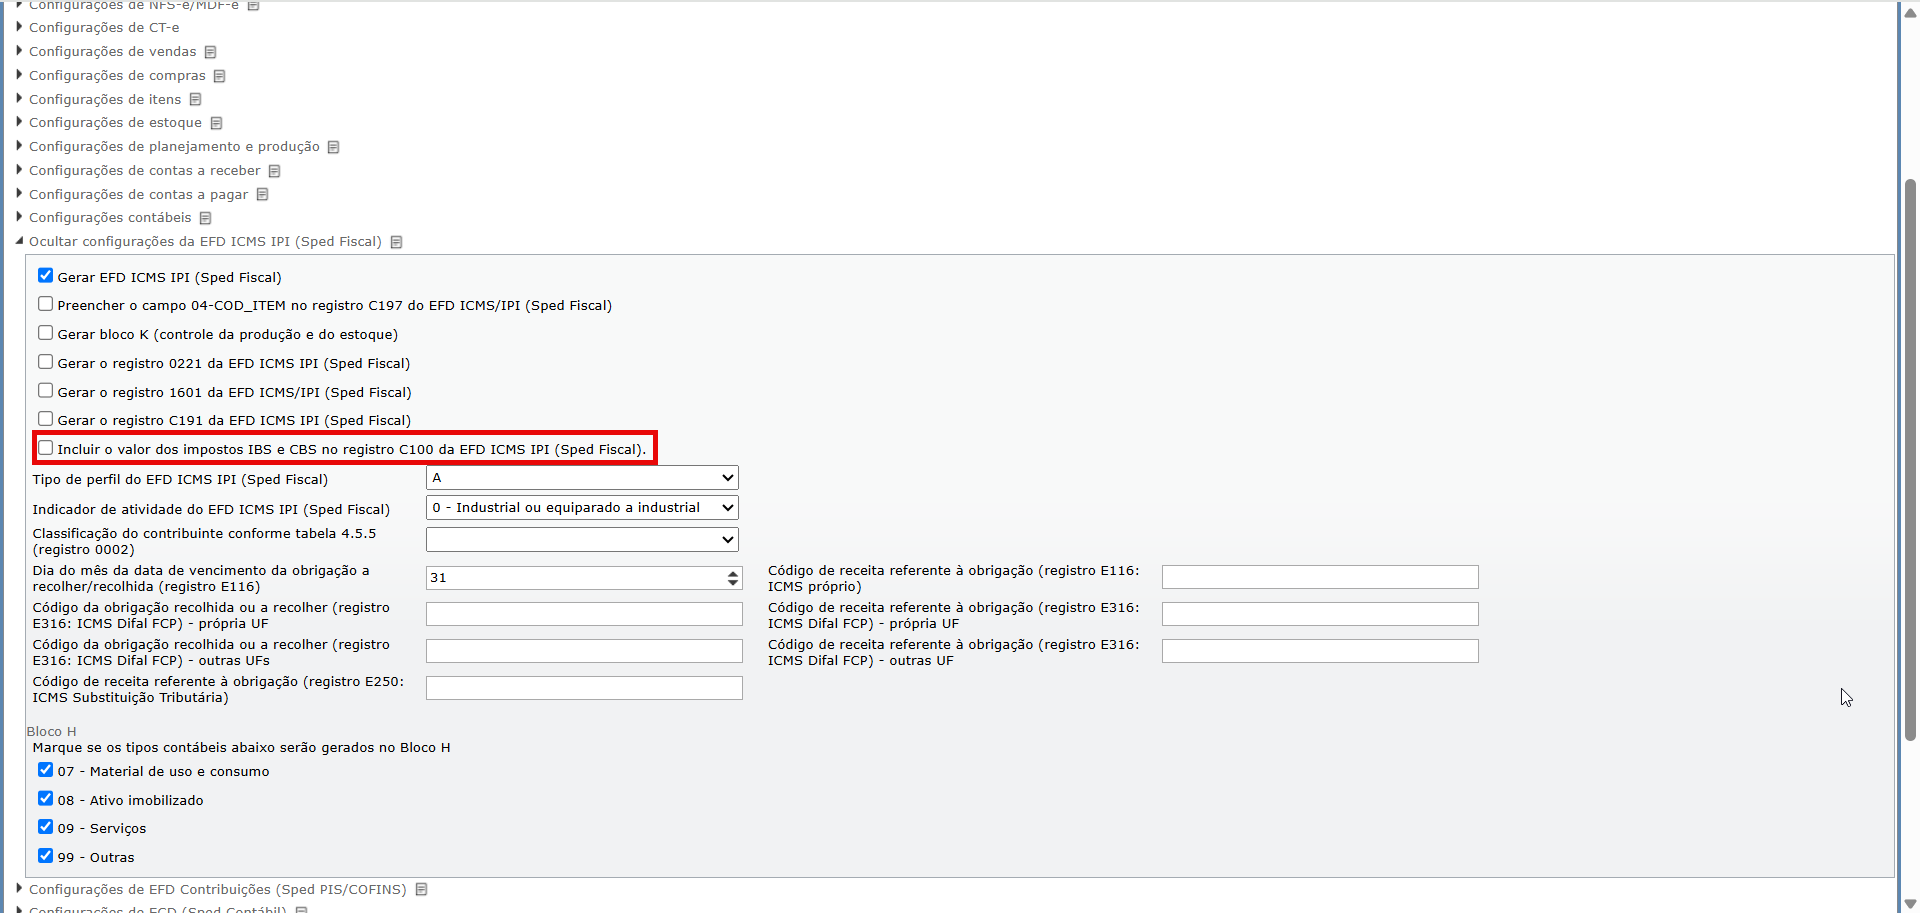Focus the Código da obrigação E316 própria UF field

point(584,614)
